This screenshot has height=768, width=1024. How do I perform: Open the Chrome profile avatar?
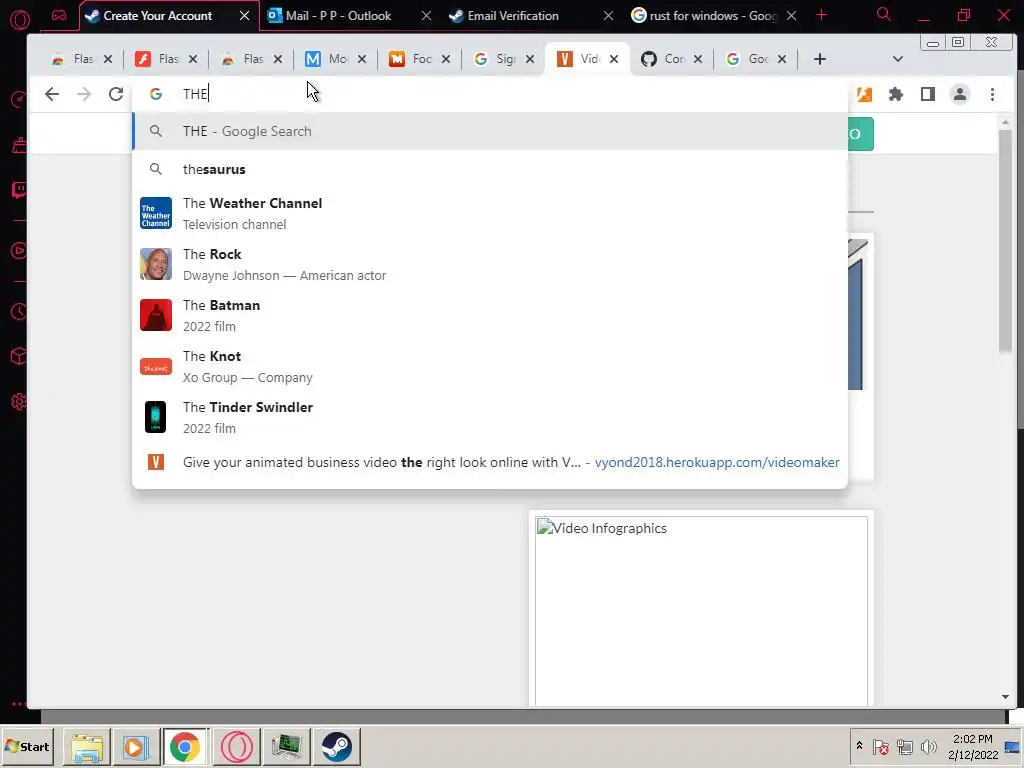coord(959,94)
